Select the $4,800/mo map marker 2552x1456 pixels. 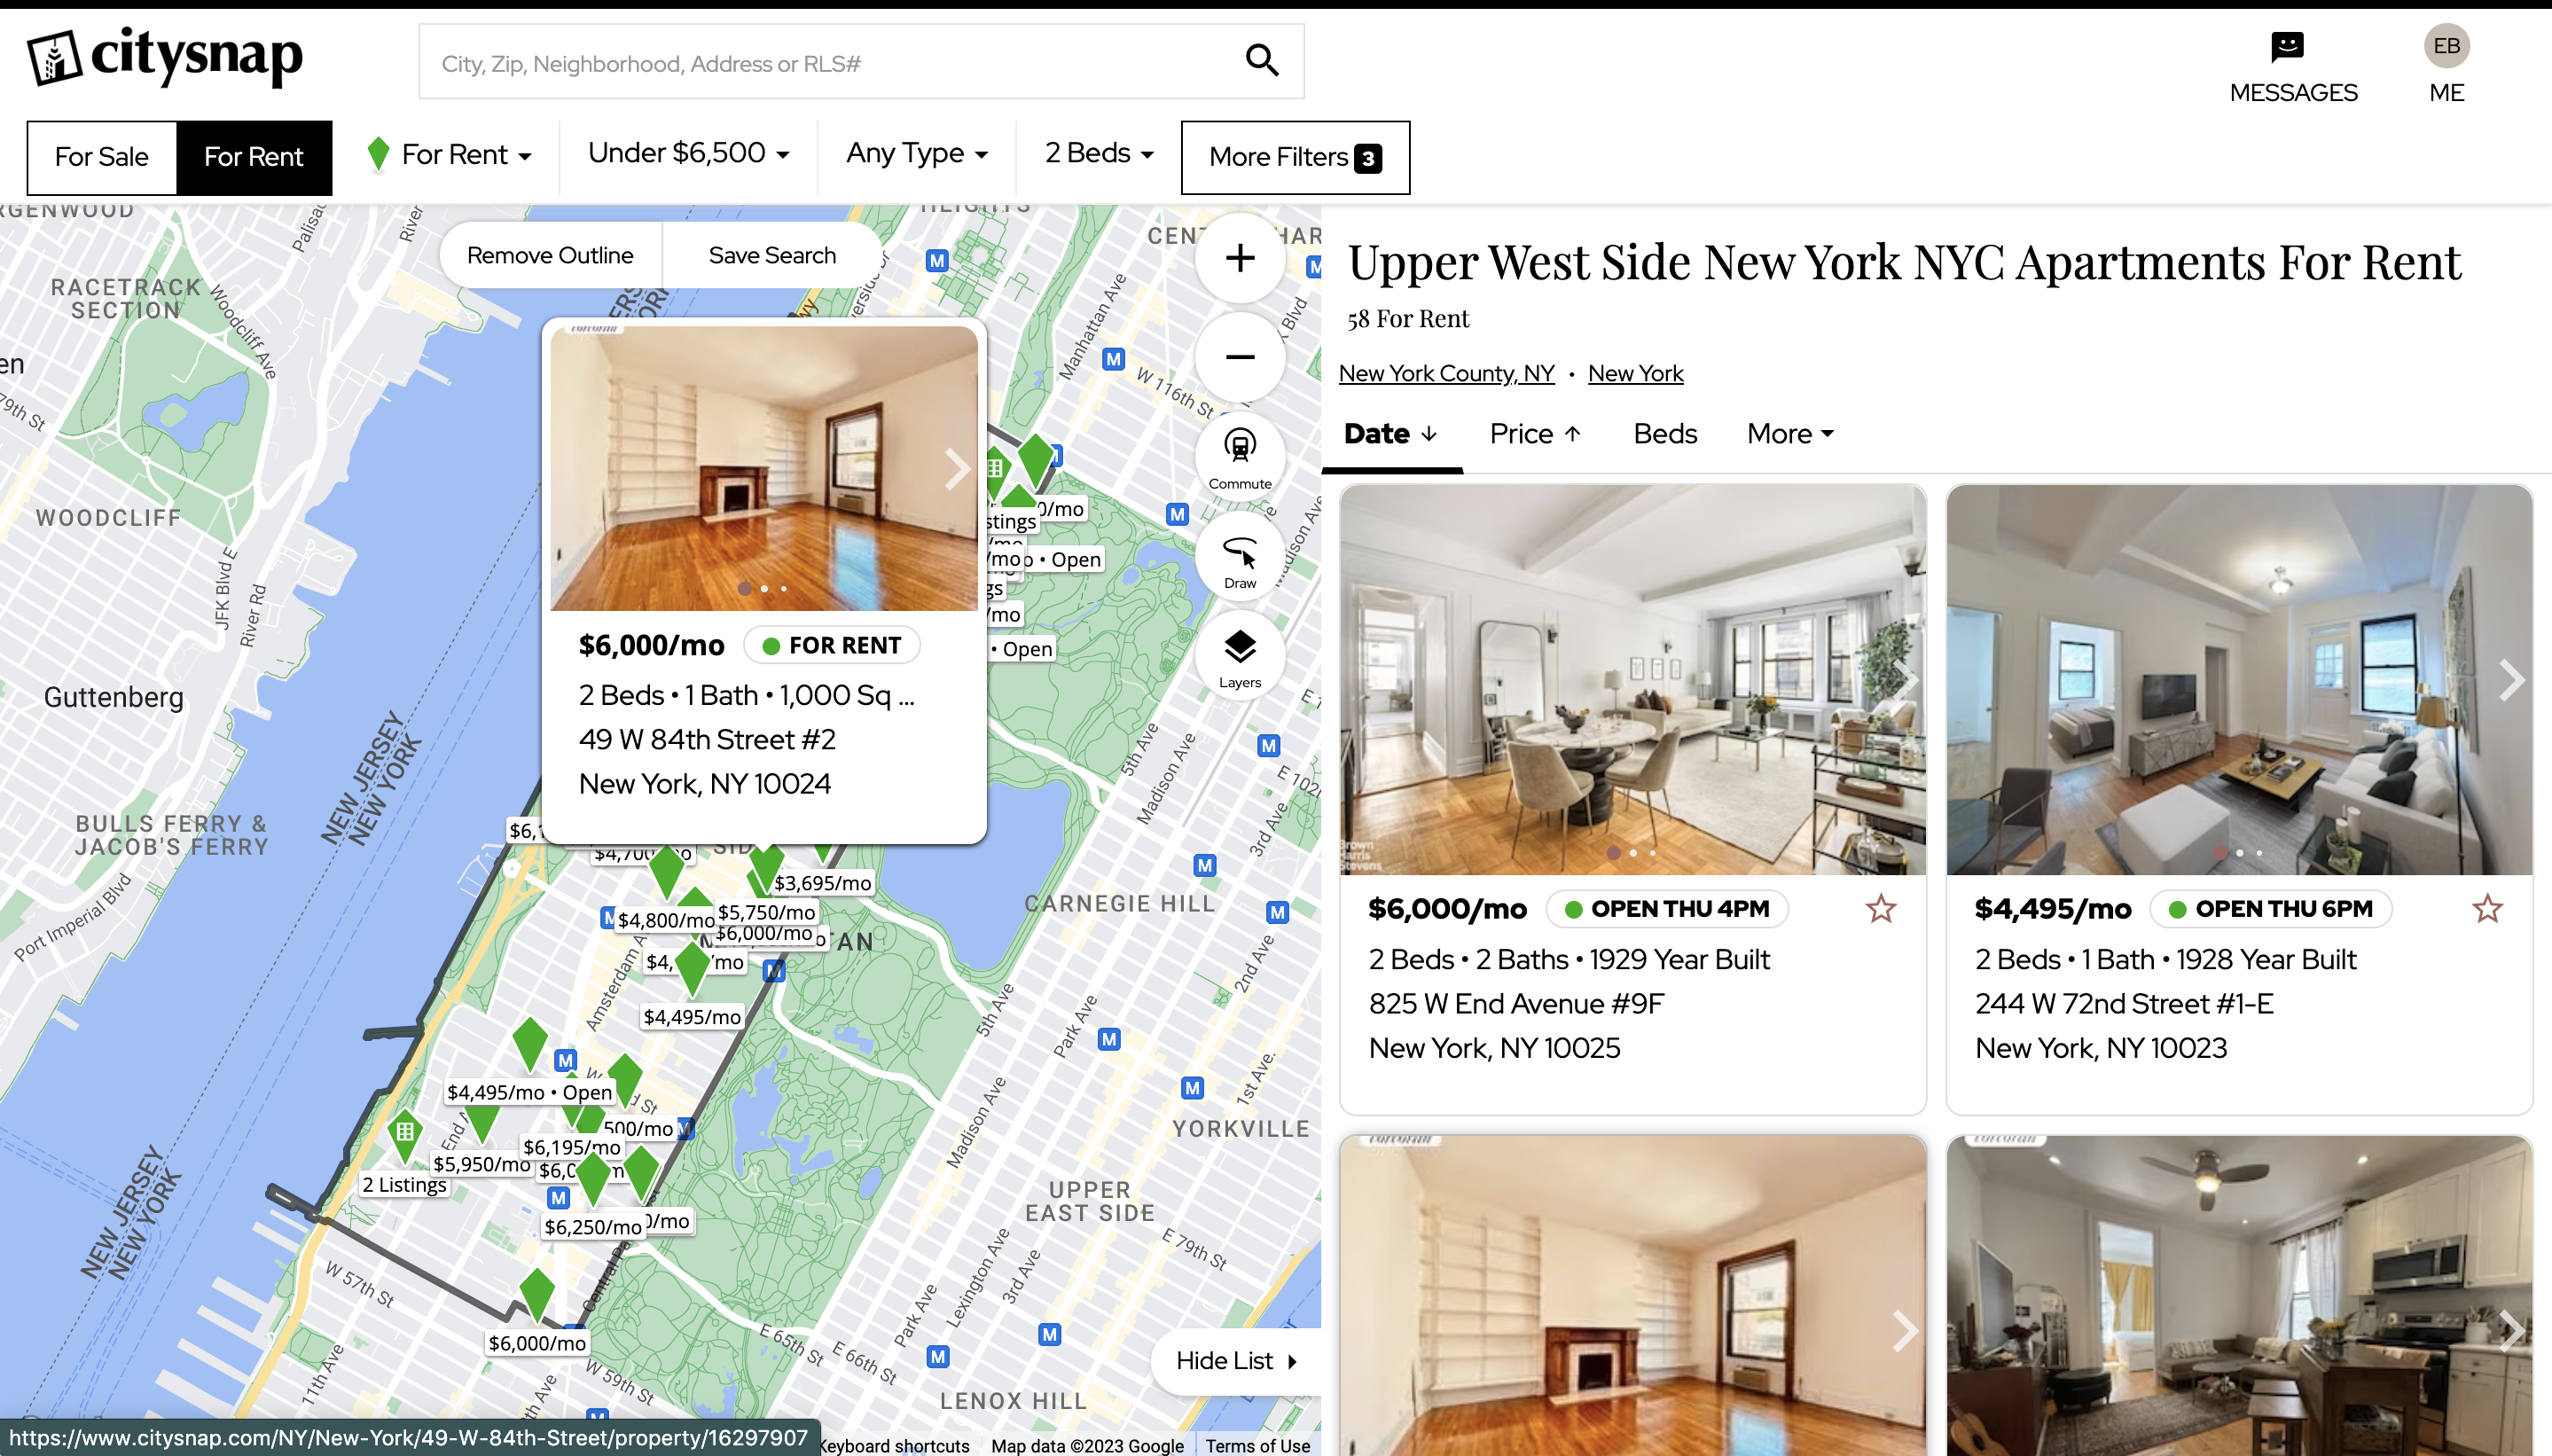(x=665, y=920)
